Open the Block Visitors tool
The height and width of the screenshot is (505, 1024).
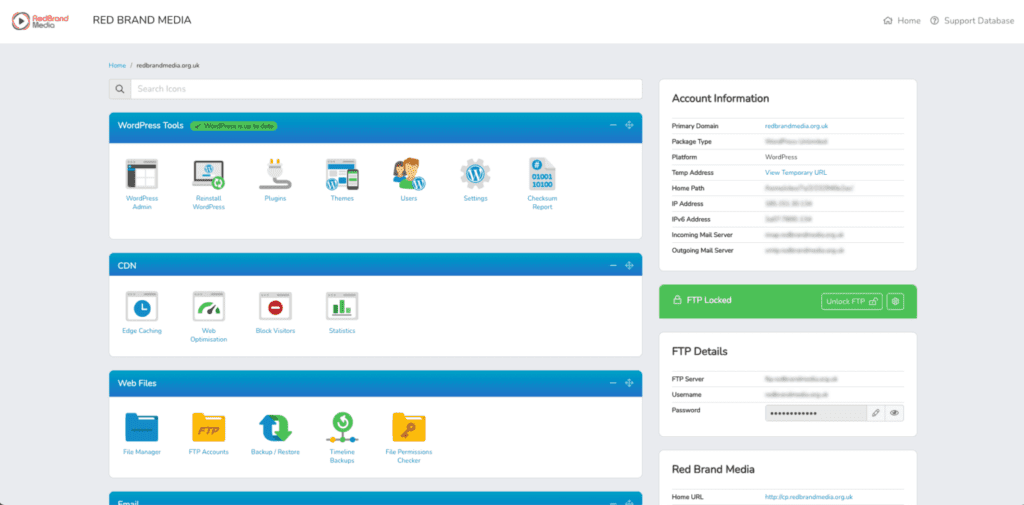(x=275, y=306)
